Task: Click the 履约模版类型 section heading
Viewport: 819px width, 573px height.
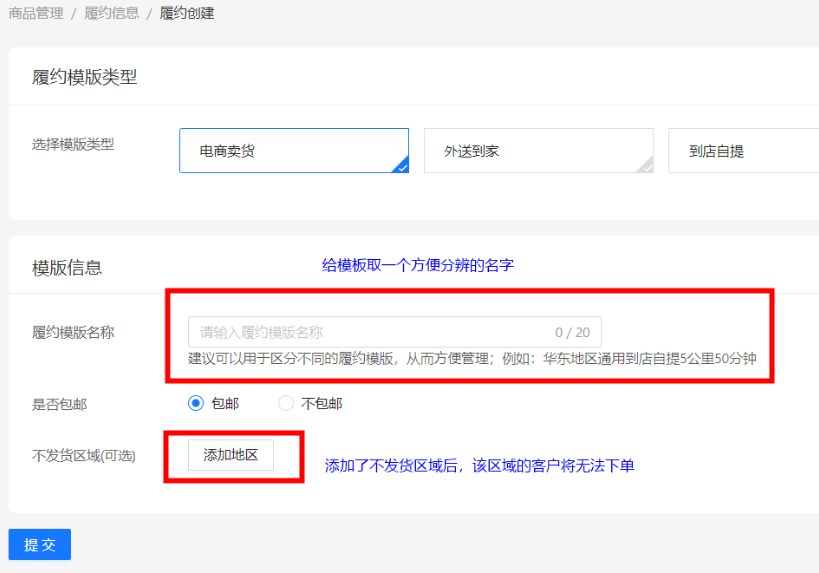Action: 85,77
